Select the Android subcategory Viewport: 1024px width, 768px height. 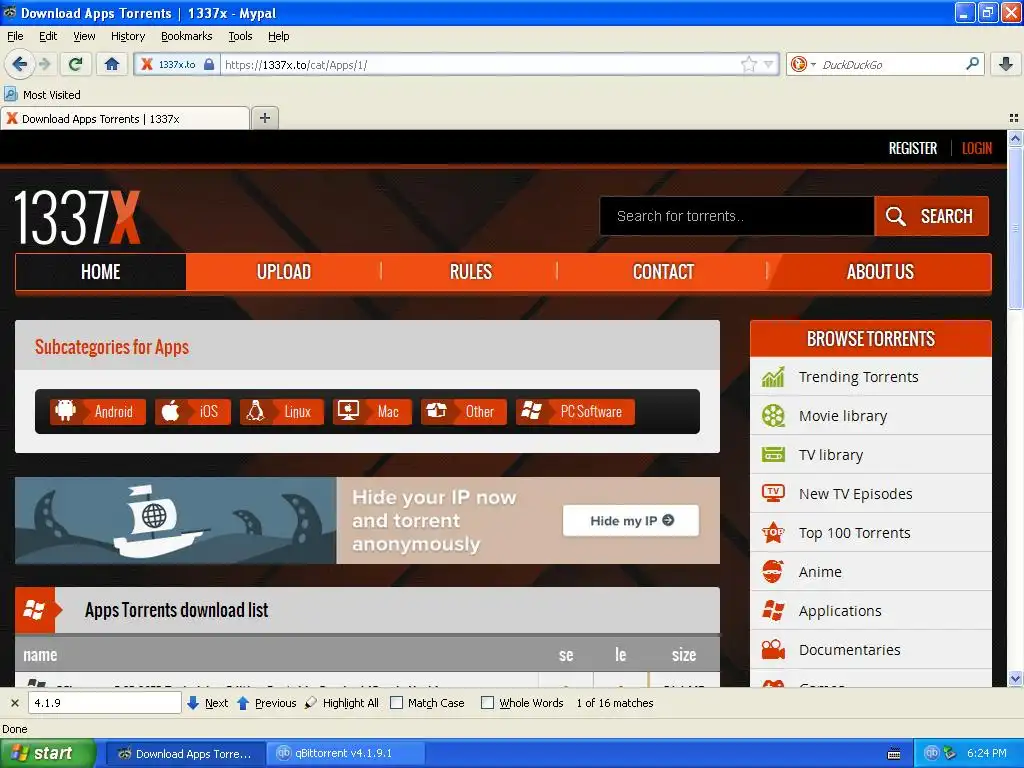[98, 411]
